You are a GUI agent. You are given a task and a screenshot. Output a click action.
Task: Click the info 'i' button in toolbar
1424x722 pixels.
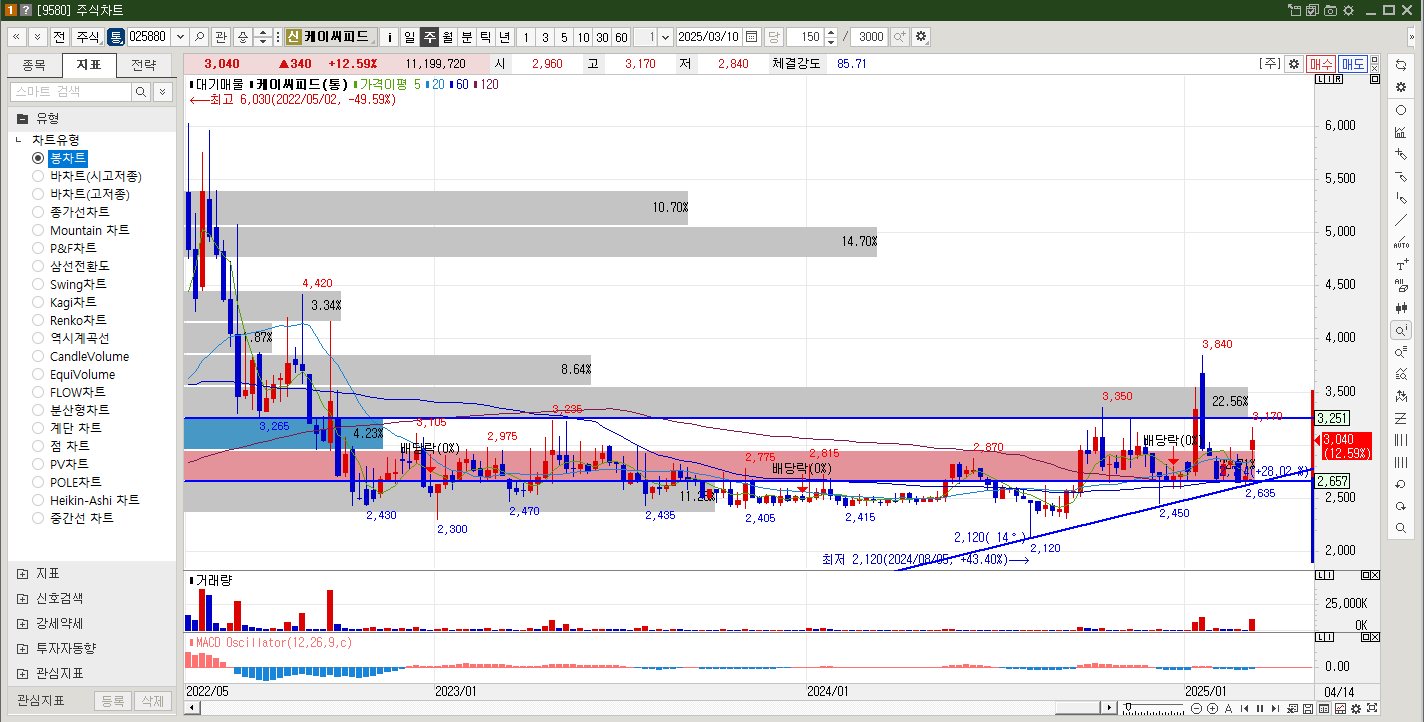click(x=390, y=36)
